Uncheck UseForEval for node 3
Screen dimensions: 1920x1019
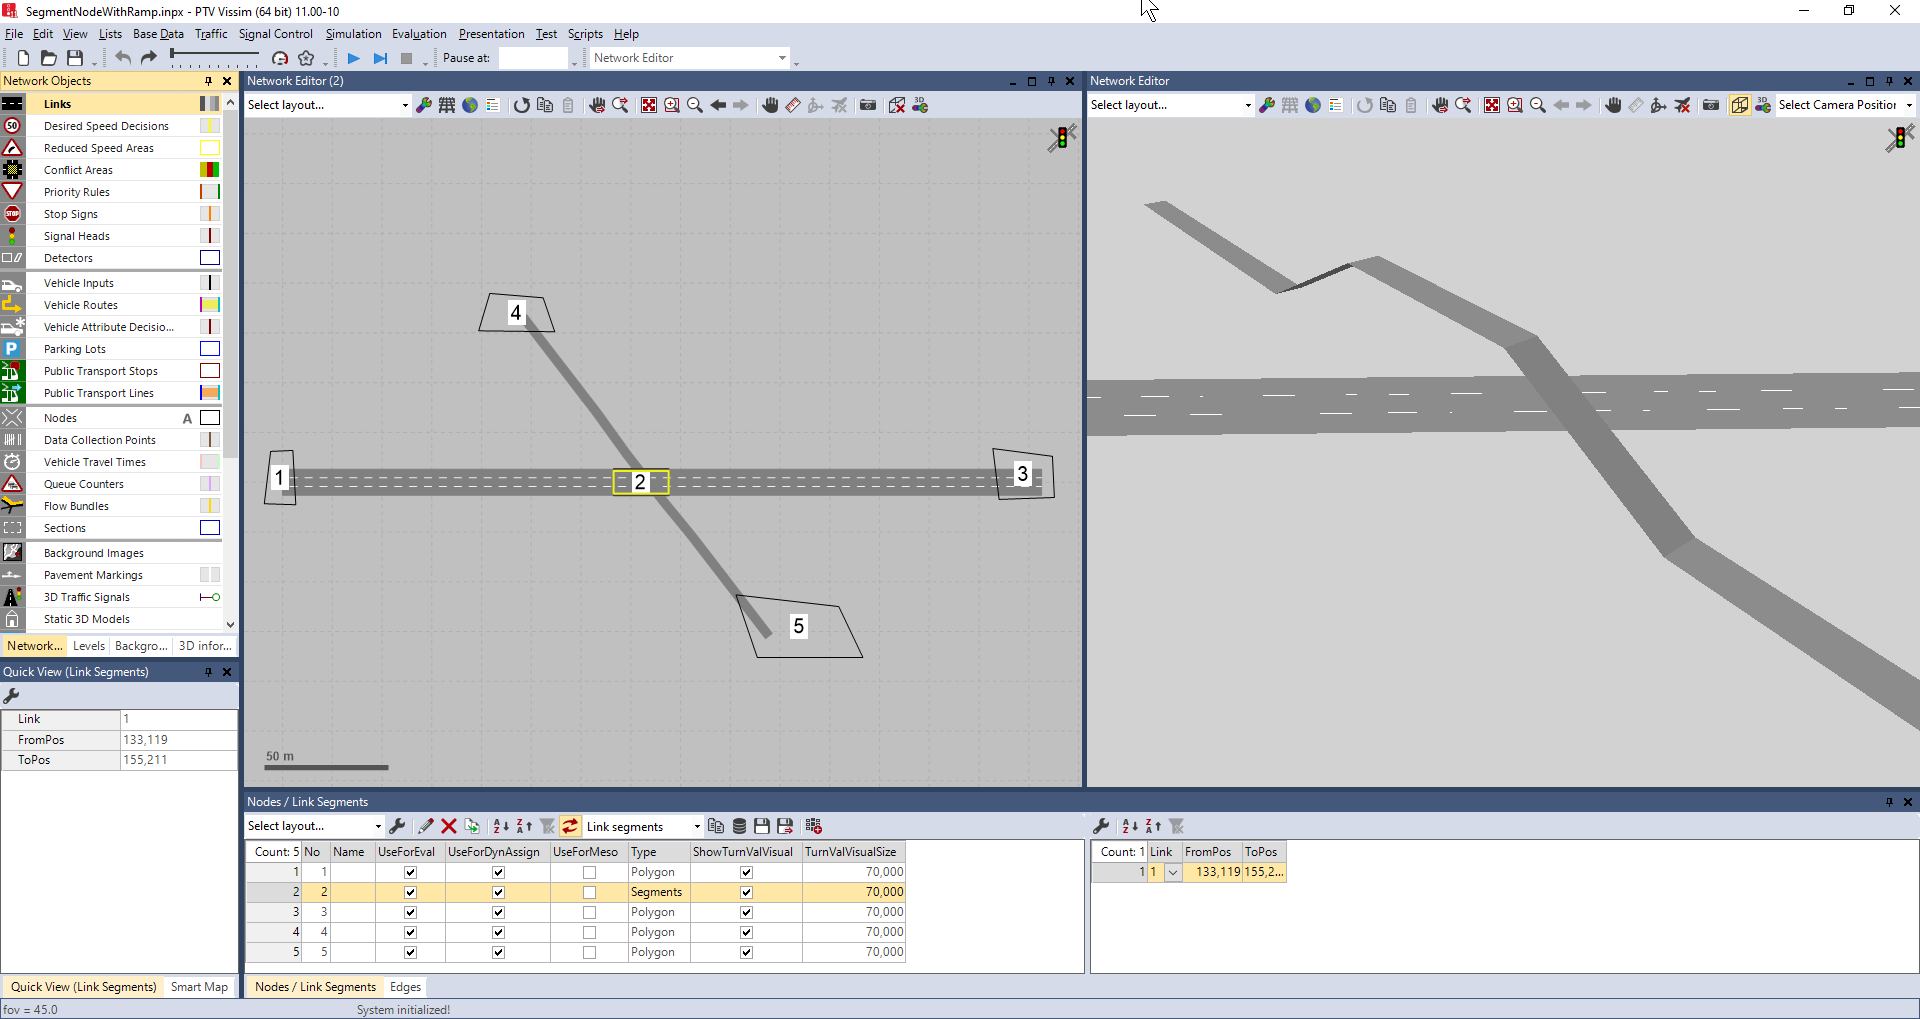tap(410, 912)
